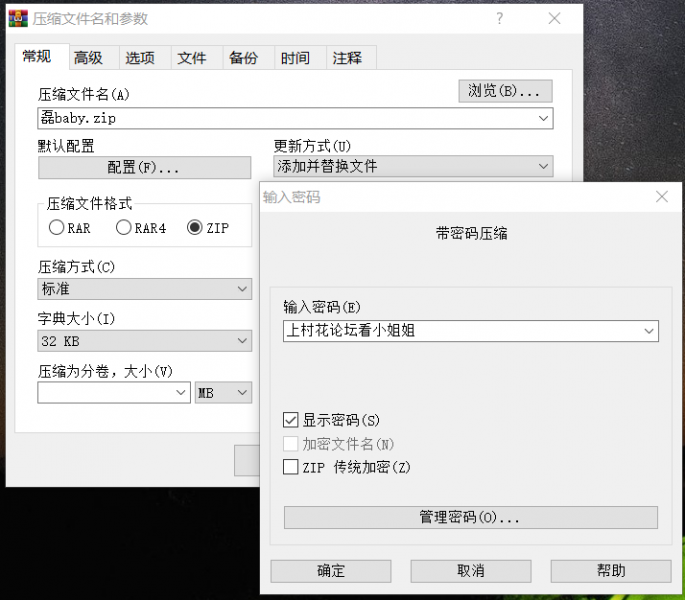Open the MB unit dropdown
Screen dimensions: 685x600
(223, 392)
